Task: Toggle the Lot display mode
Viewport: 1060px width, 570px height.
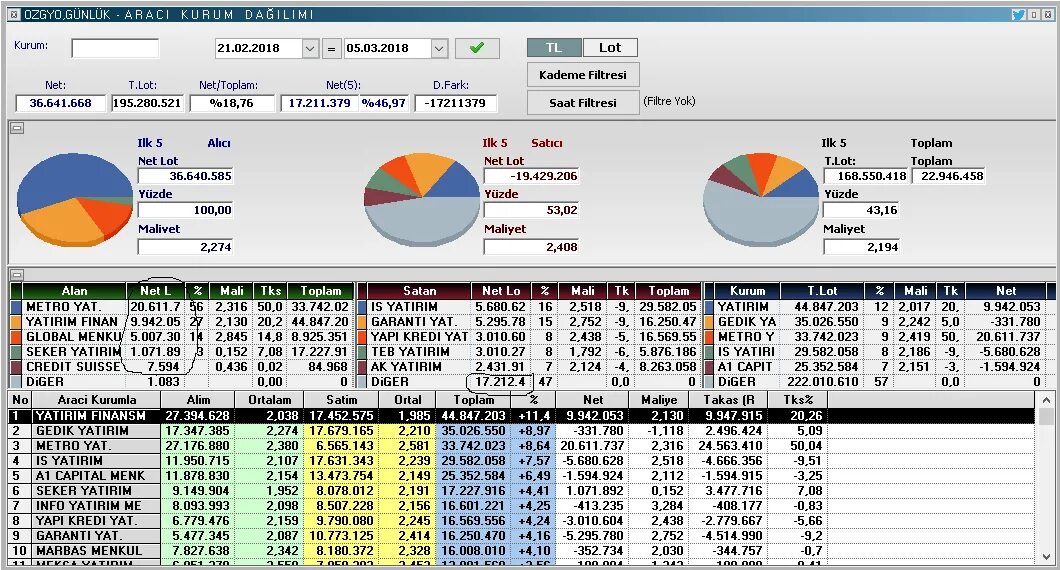Action: point(610,47)
